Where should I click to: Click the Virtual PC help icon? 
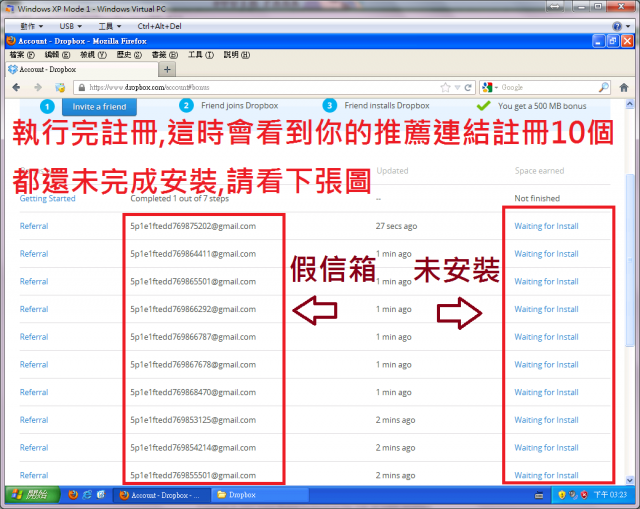coord(617,26)
